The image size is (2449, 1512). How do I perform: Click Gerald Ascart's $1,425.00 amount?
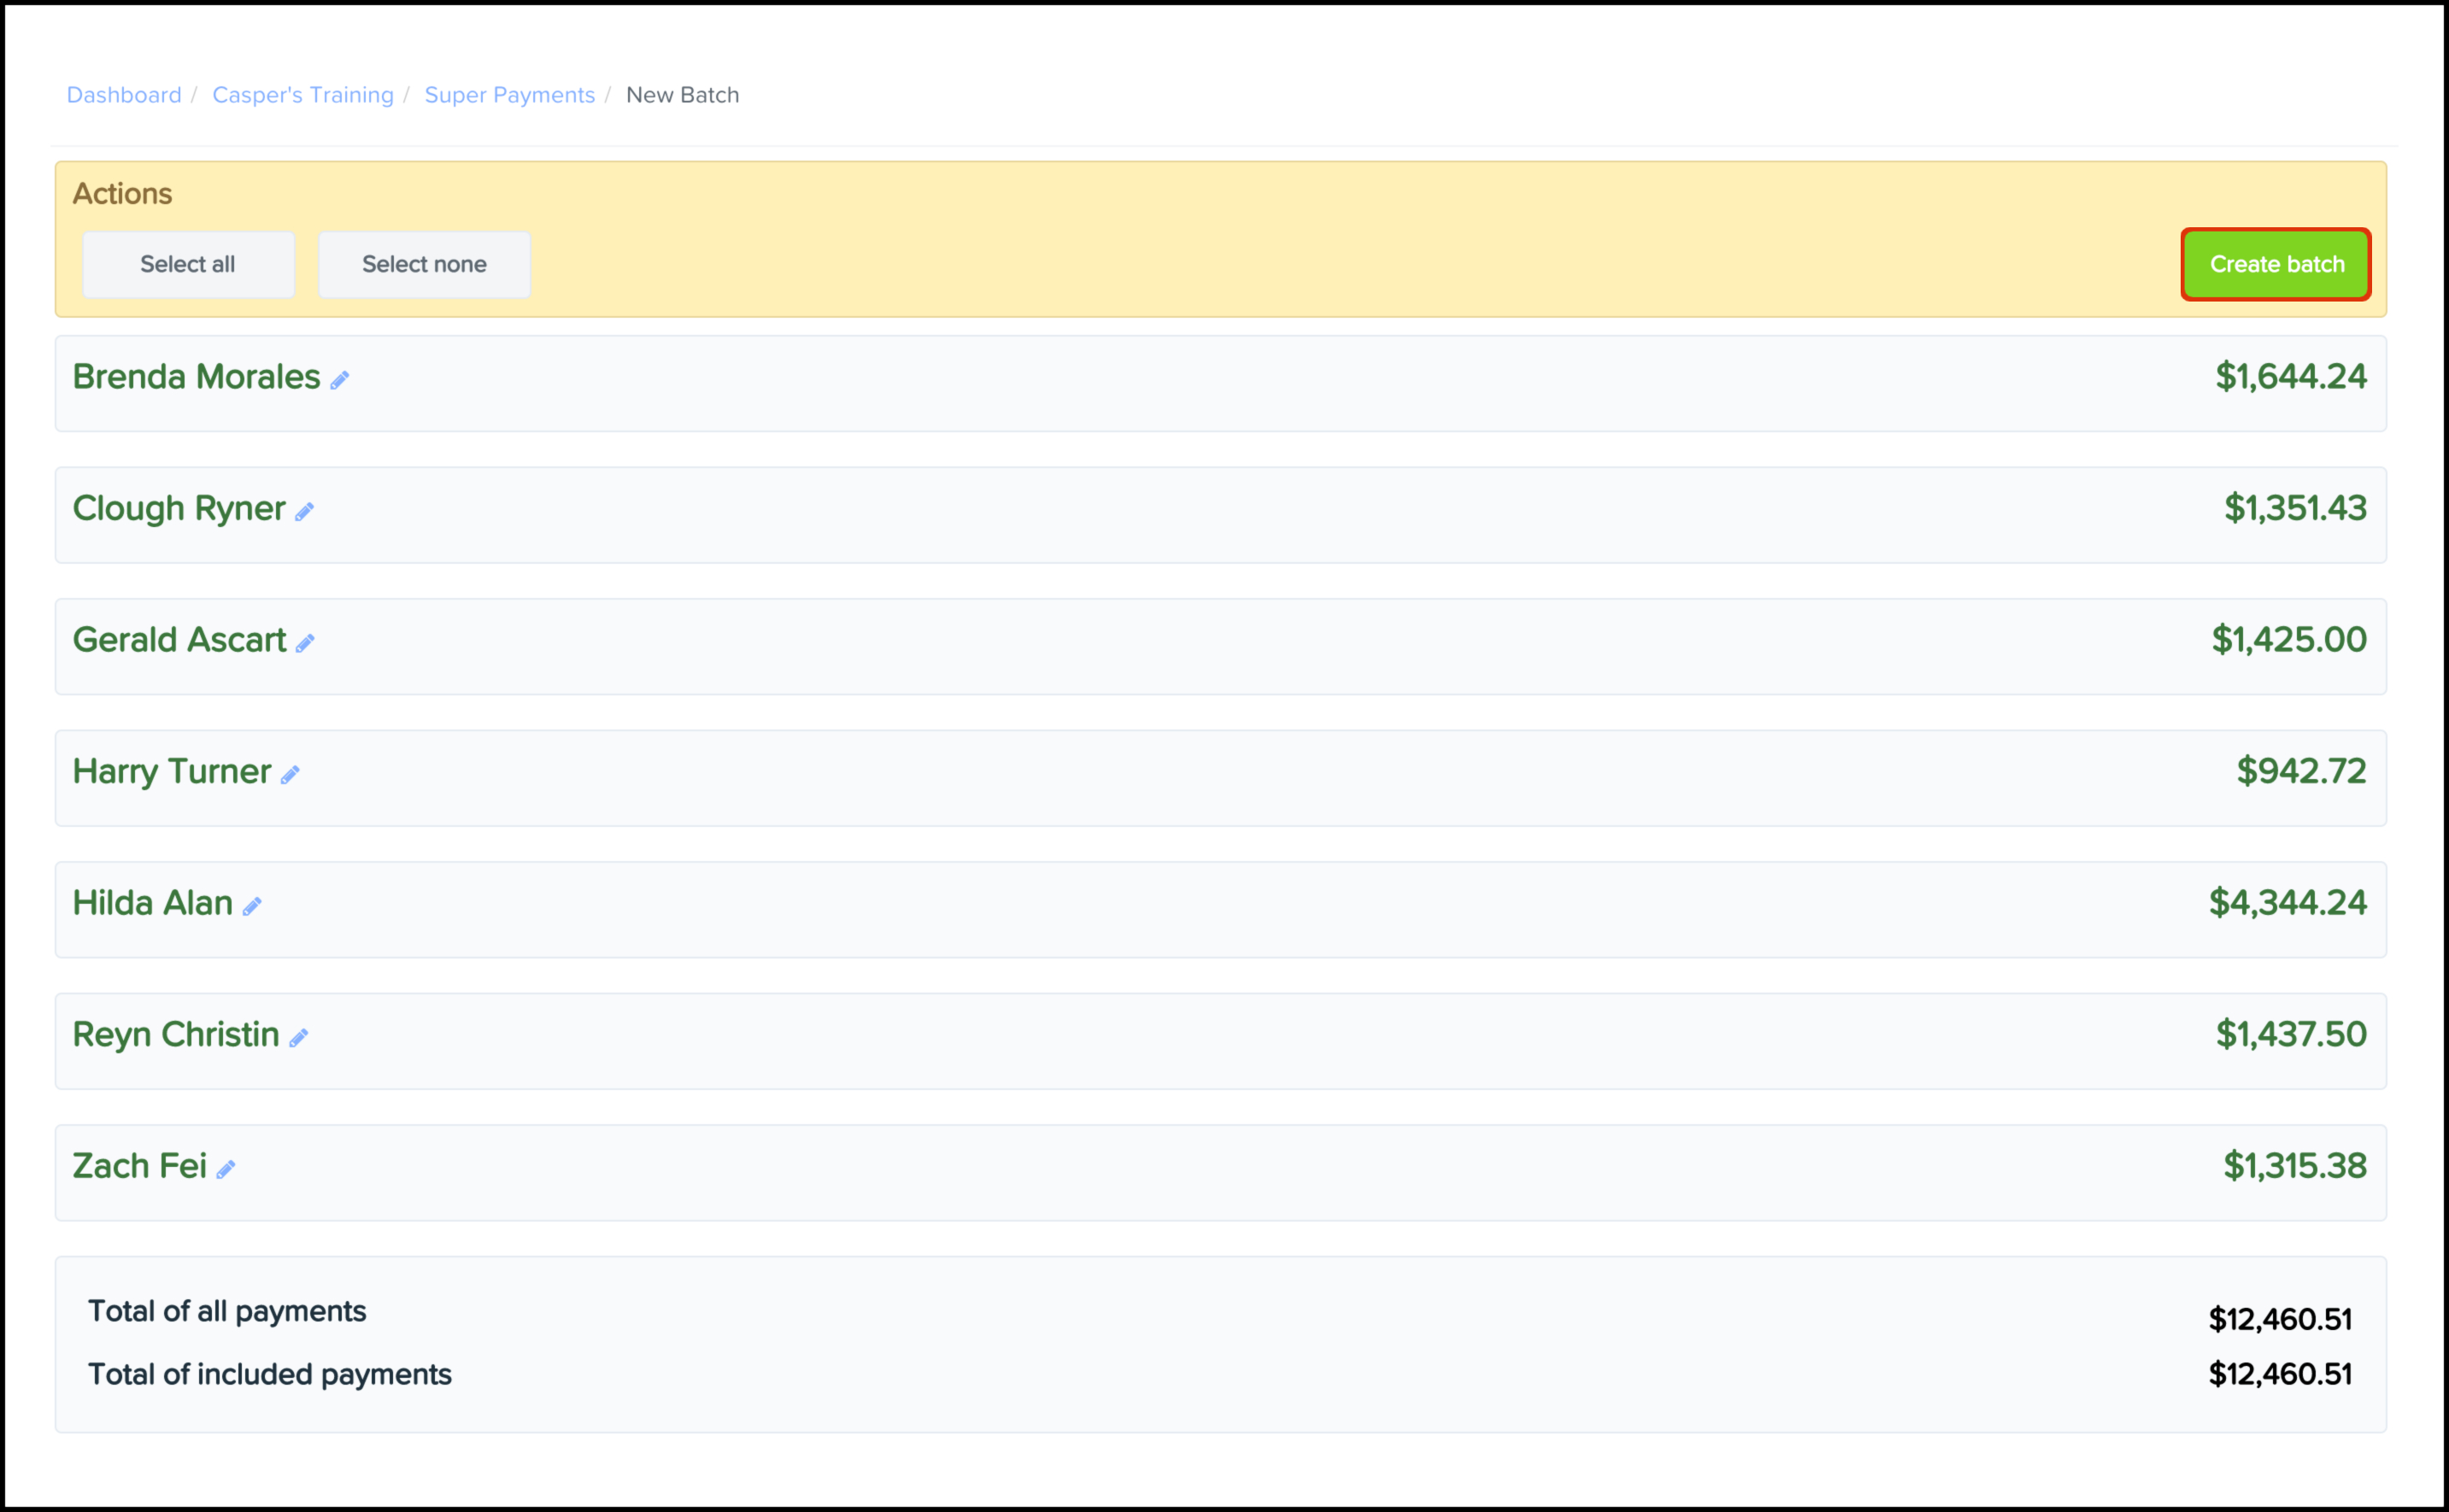[2288, 640]
